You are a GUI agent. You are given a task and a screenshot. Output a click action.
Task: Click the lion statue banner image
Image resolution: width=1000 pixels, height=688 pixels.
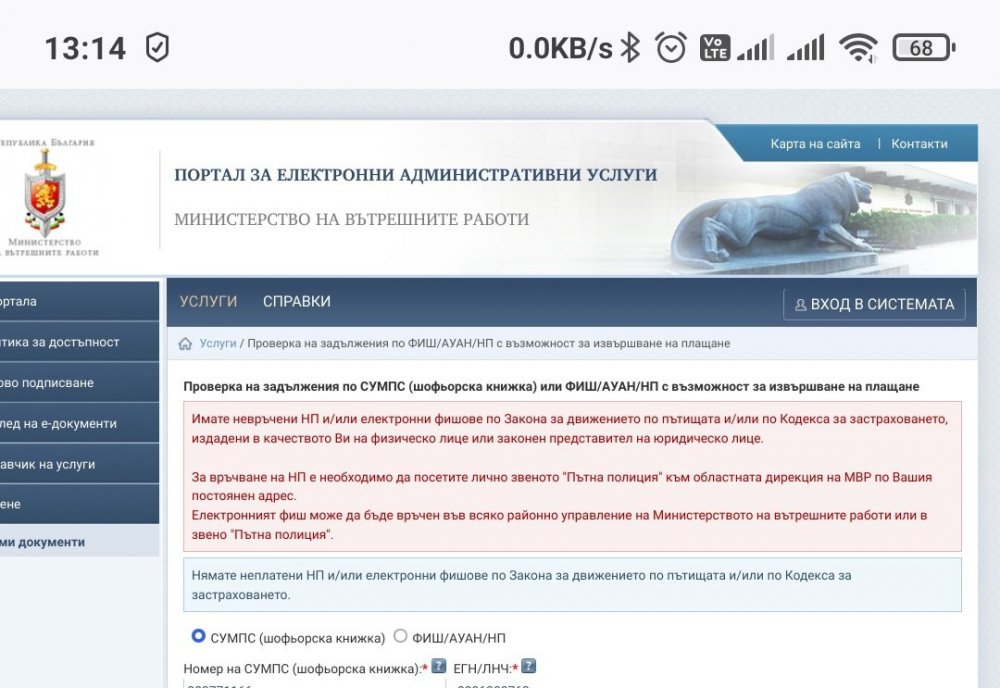(780, 220)
